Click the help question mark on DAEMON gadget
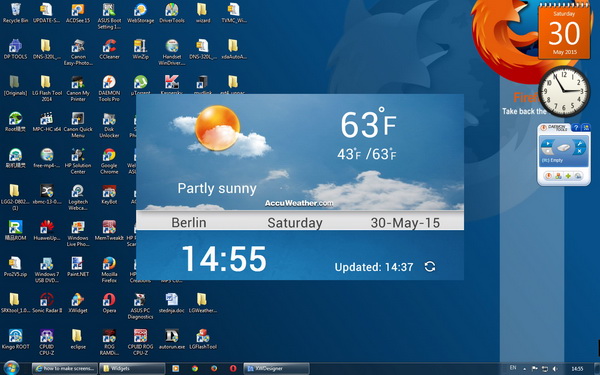This screenshot has width=600, height=375. 576,128
